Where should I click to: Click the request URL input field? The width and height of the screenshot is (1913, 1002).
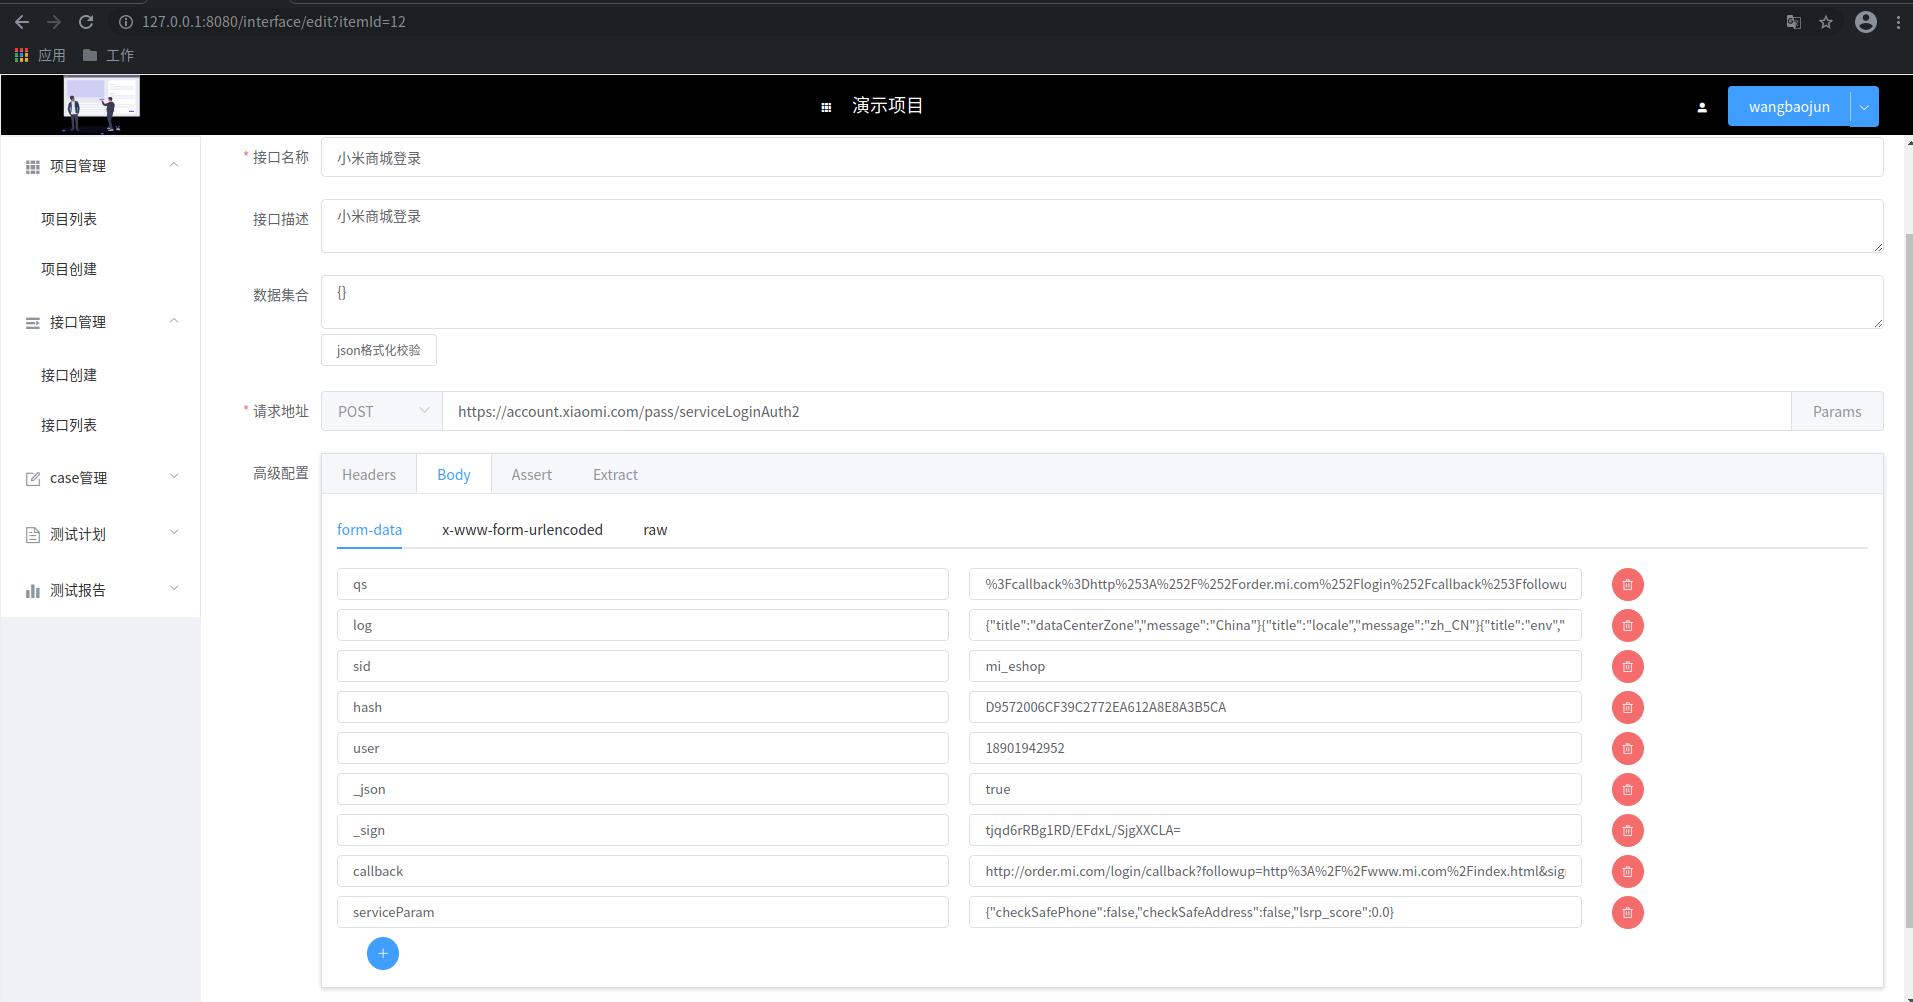(1116, 411)
